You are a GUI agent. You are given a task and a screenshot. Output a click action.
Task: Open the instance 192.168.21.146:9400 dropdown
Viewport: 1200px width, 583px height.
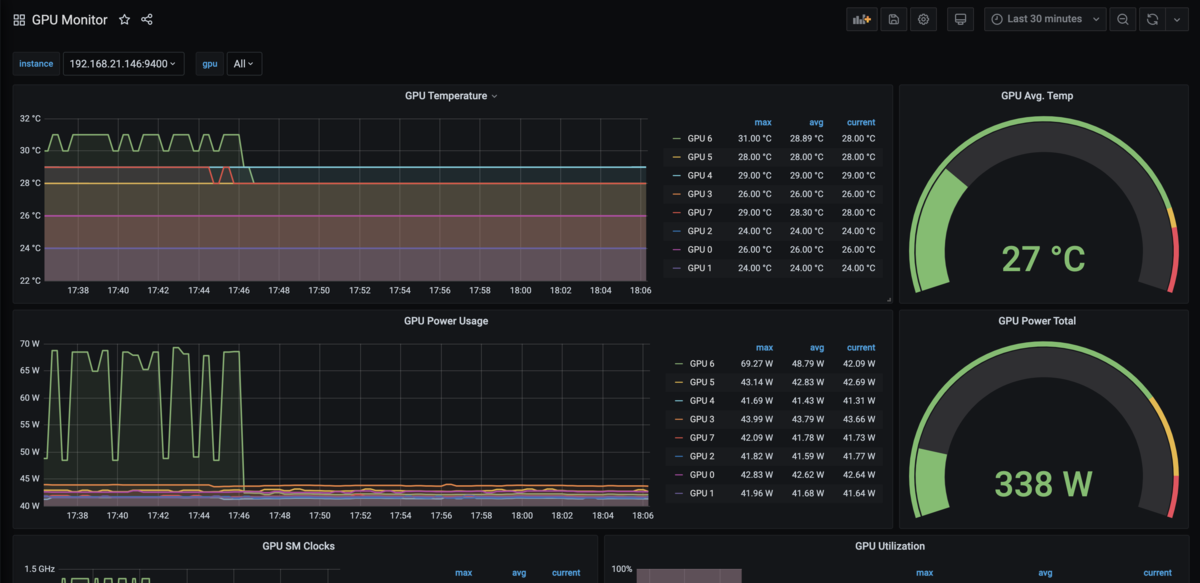[123, 64]
